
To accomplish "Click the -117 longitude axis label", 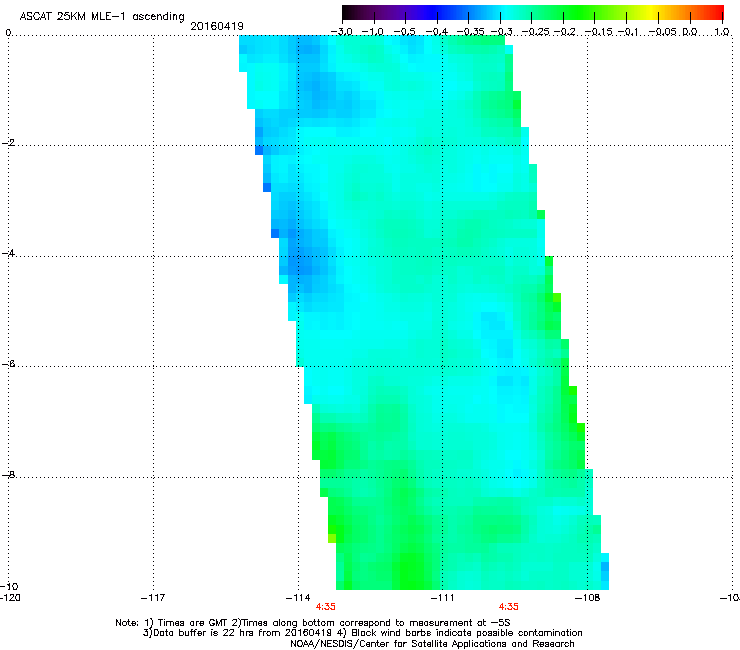I will tap(153, 598).
